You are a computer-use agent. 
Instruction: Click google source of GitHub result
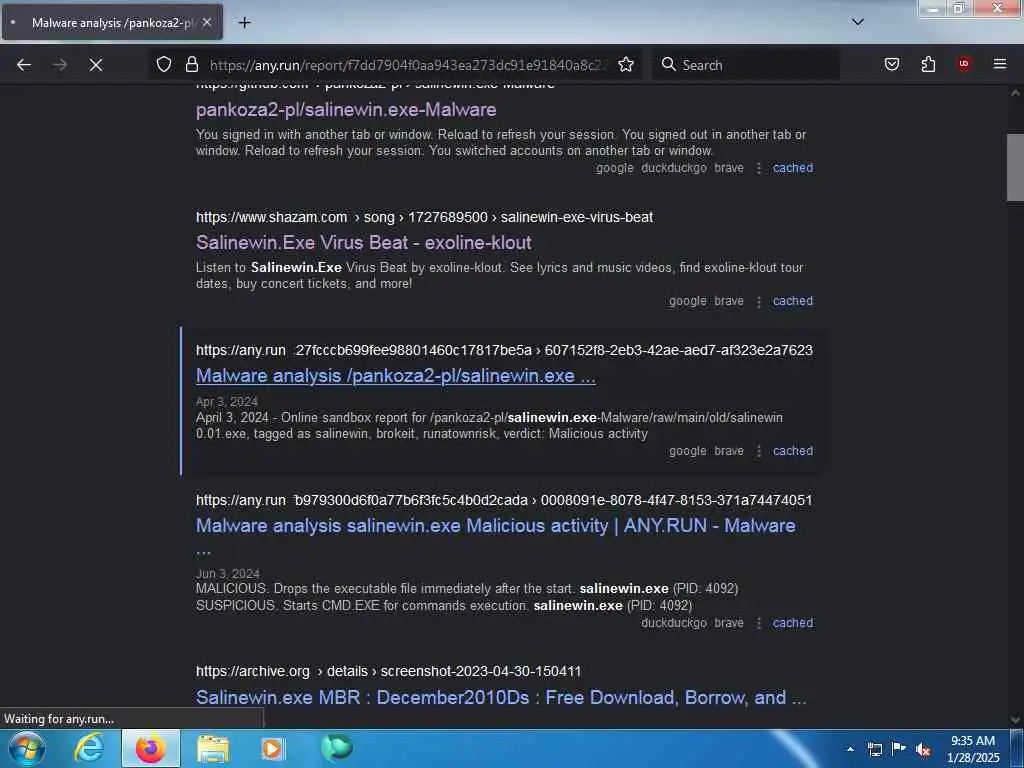[615, 168]
